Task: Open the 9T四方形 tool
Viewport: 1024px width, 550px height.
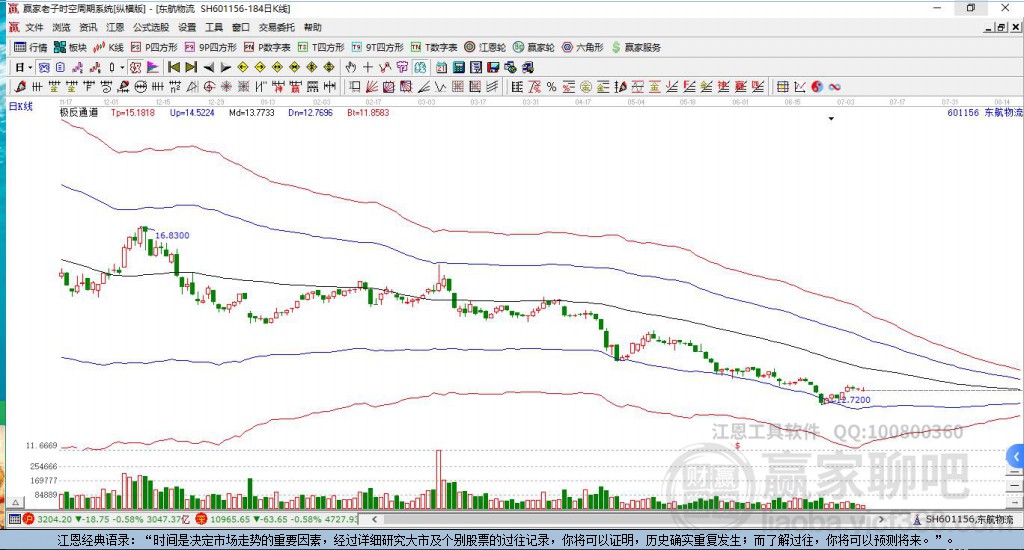Action: [377, 47]
